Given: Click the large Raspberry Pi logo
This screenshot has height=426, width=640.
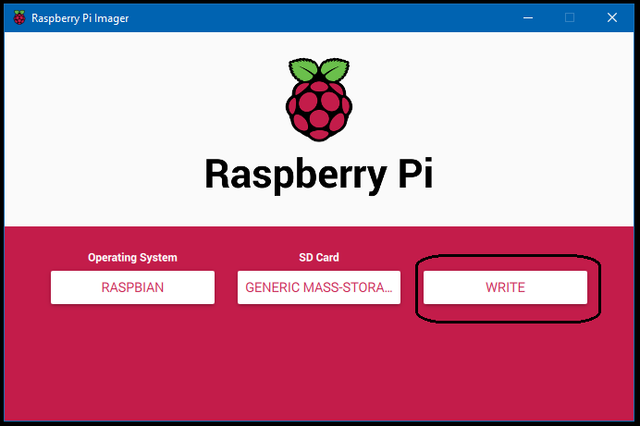Looking at the screenshot, I should (x=319, y=99).
